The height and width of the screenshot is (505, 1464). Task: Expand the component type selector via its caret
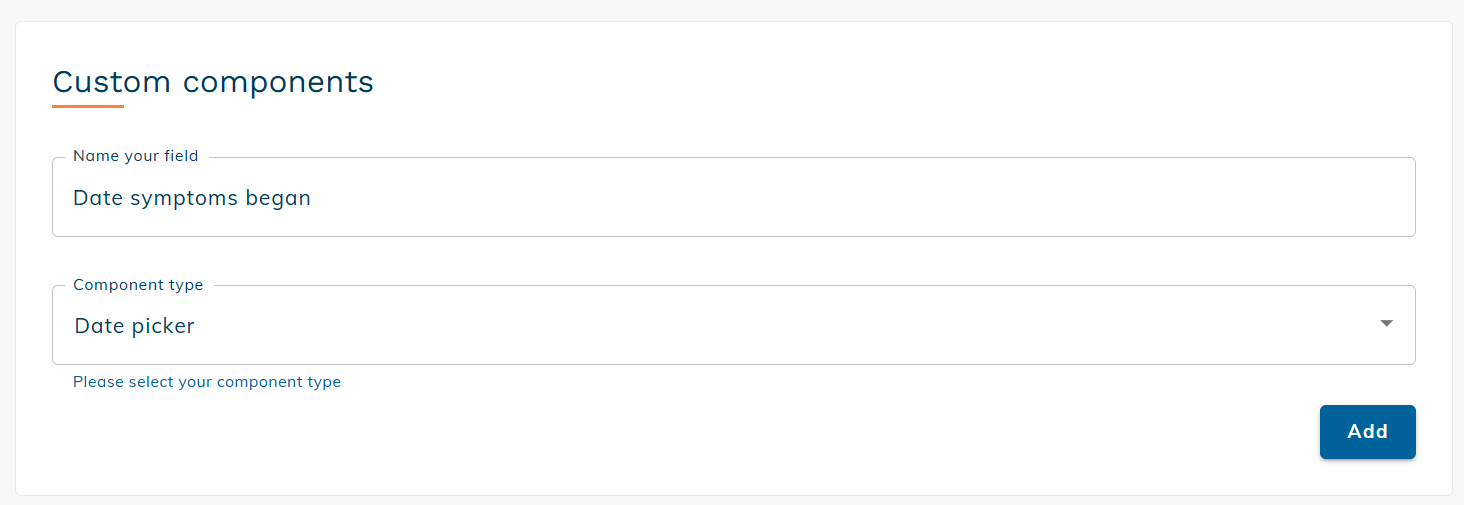pyautogui.click(x=1386, y=324)
